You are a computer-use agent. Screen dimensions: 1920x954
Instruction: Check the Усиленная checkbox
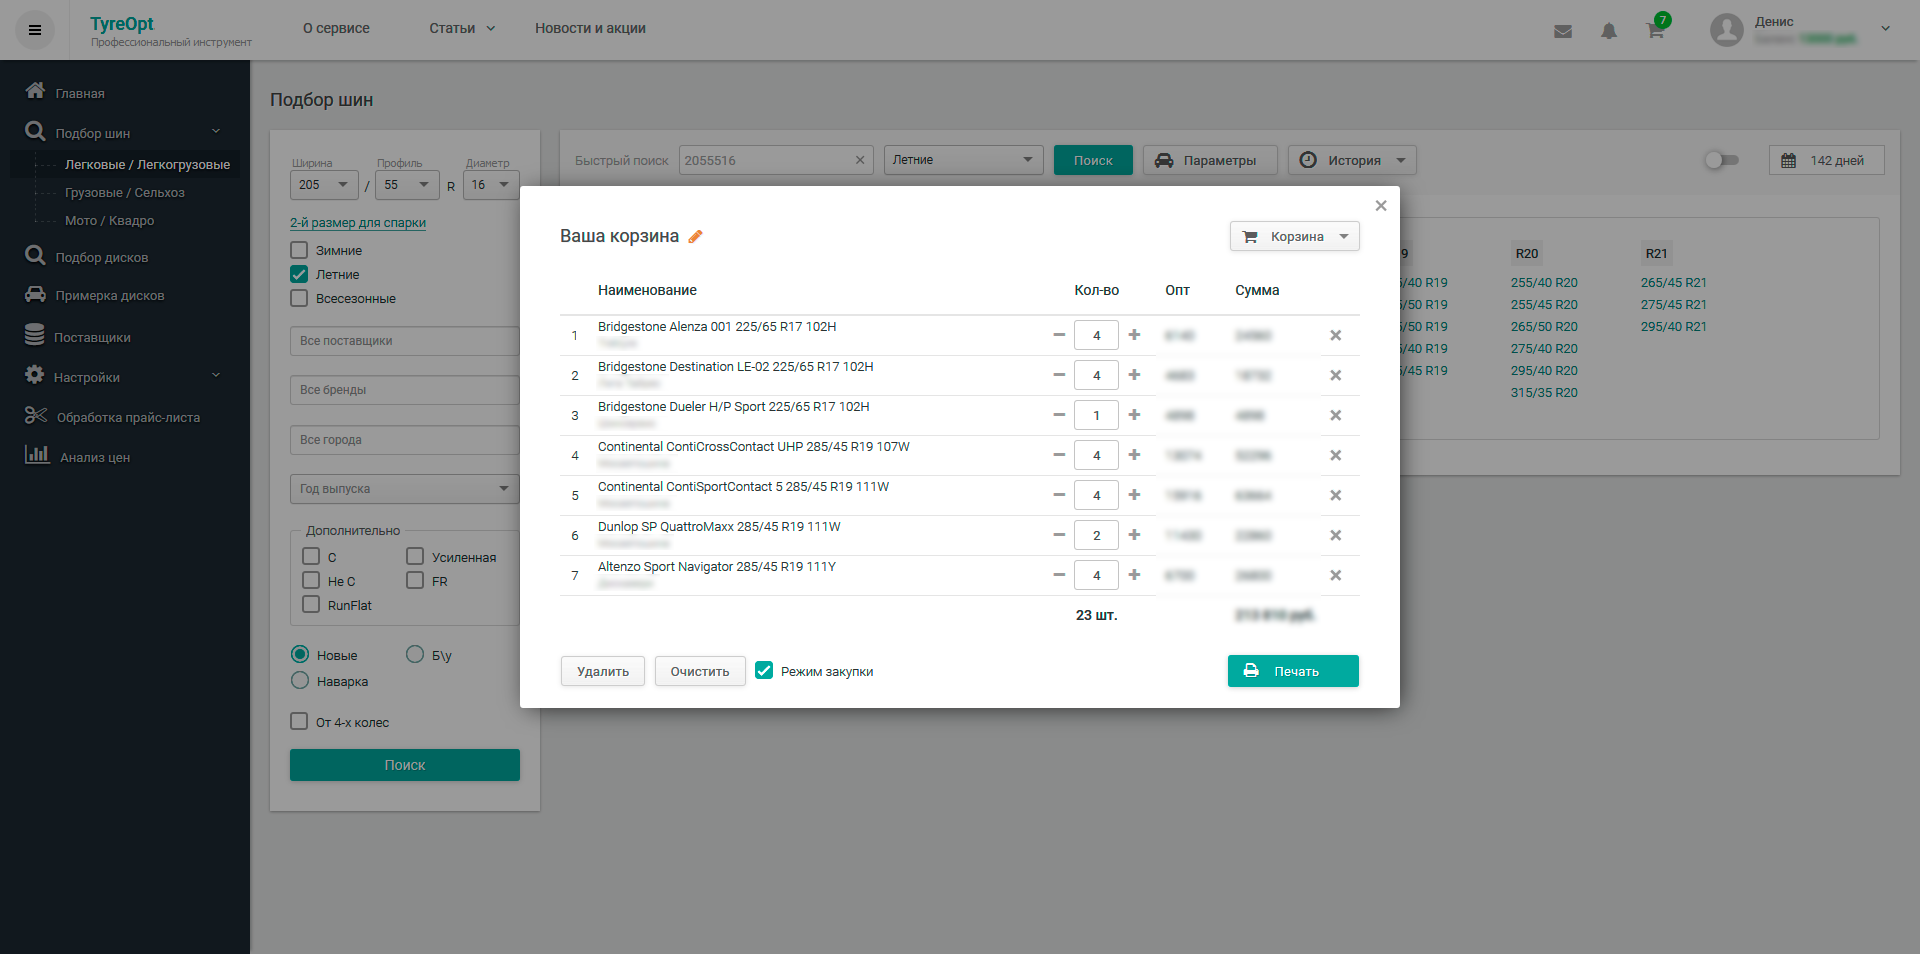tap(415, 557)
